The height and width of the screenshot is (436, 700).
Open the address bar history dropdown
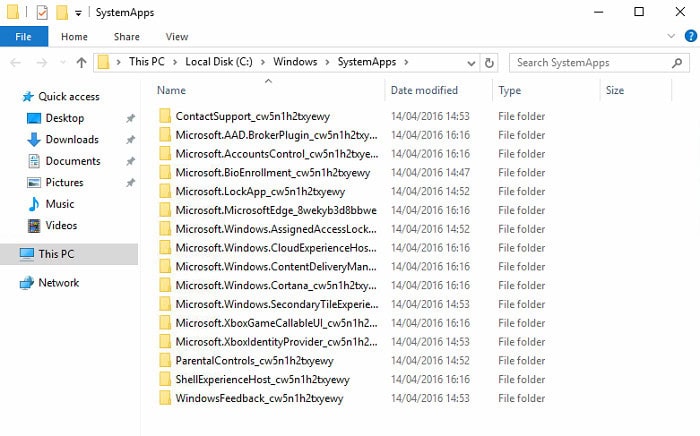(471, 63)
